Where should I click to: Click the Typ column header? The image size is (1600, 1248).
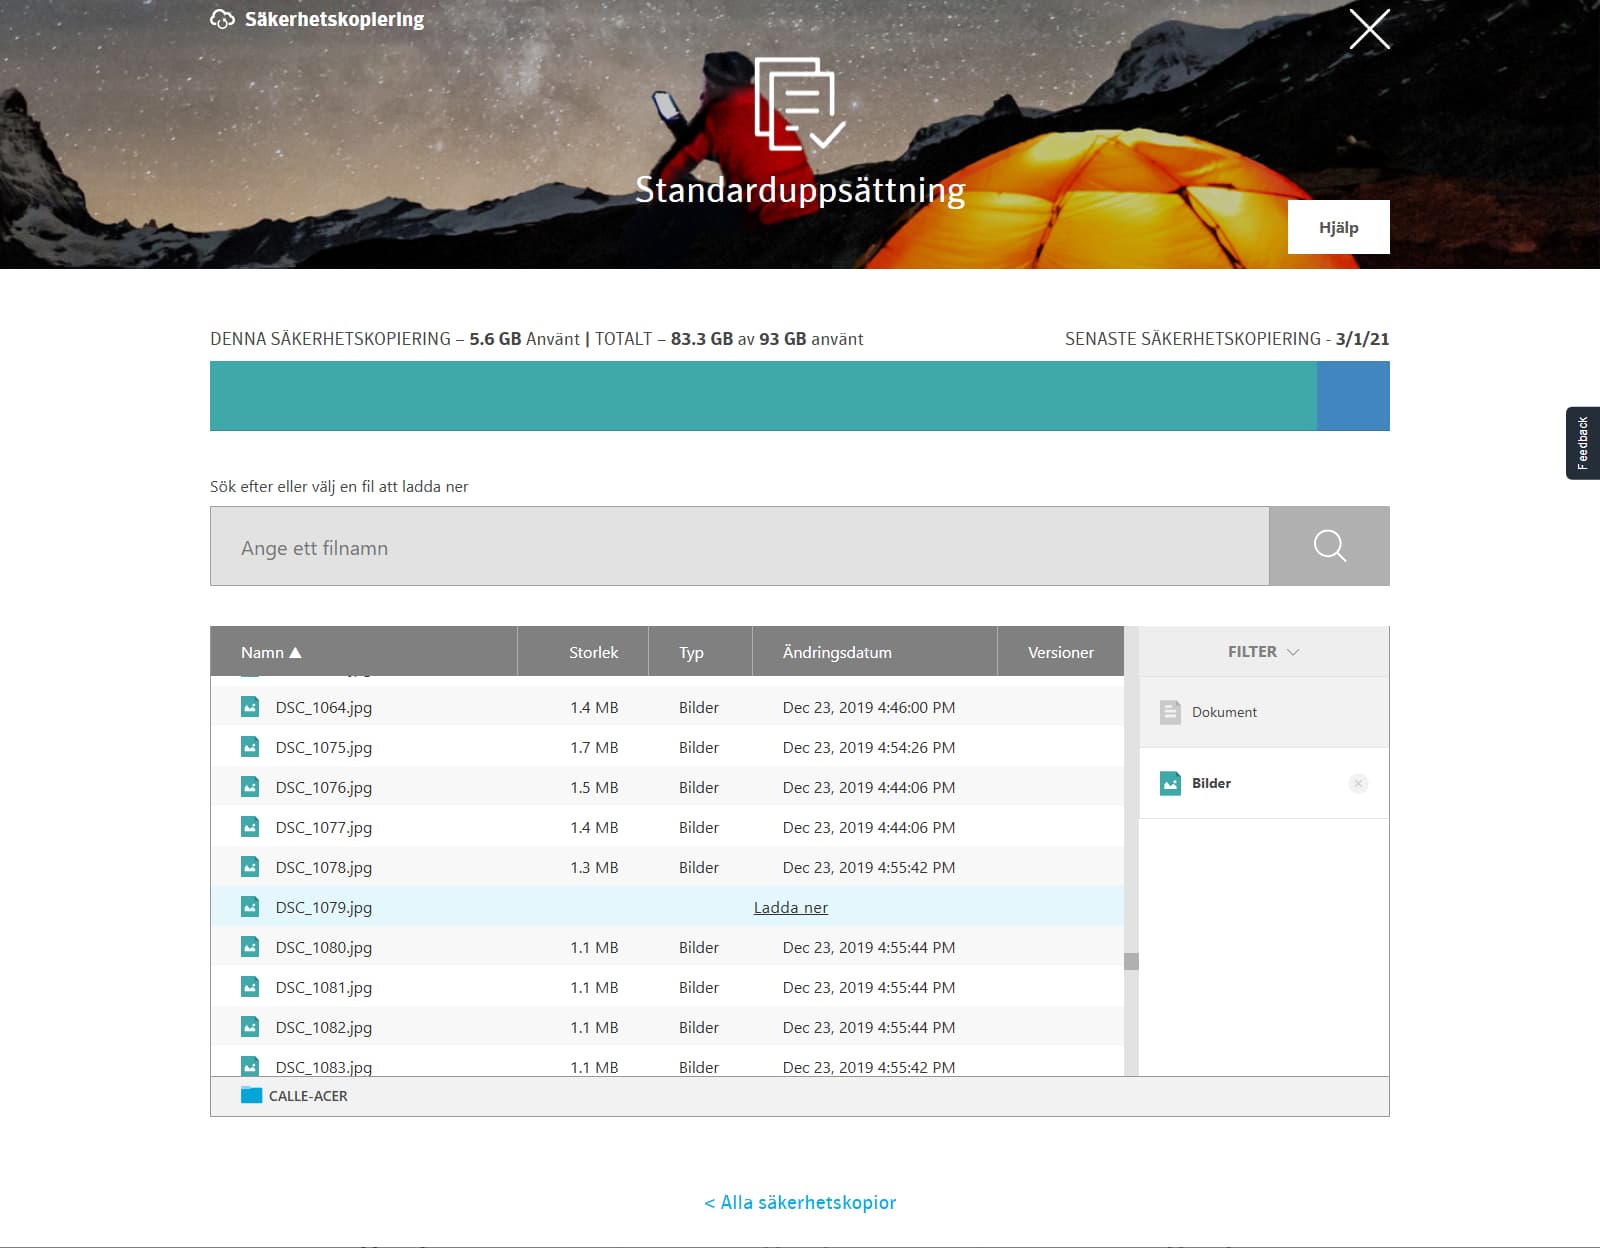[691, 652]
